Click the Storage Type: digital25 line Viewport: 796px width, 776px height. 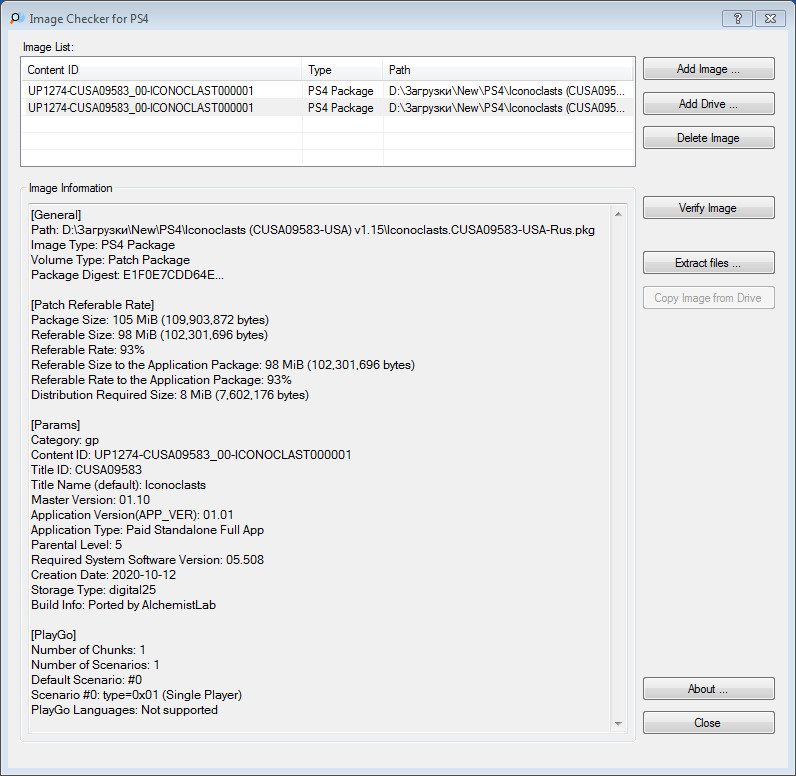click(93, 590)
